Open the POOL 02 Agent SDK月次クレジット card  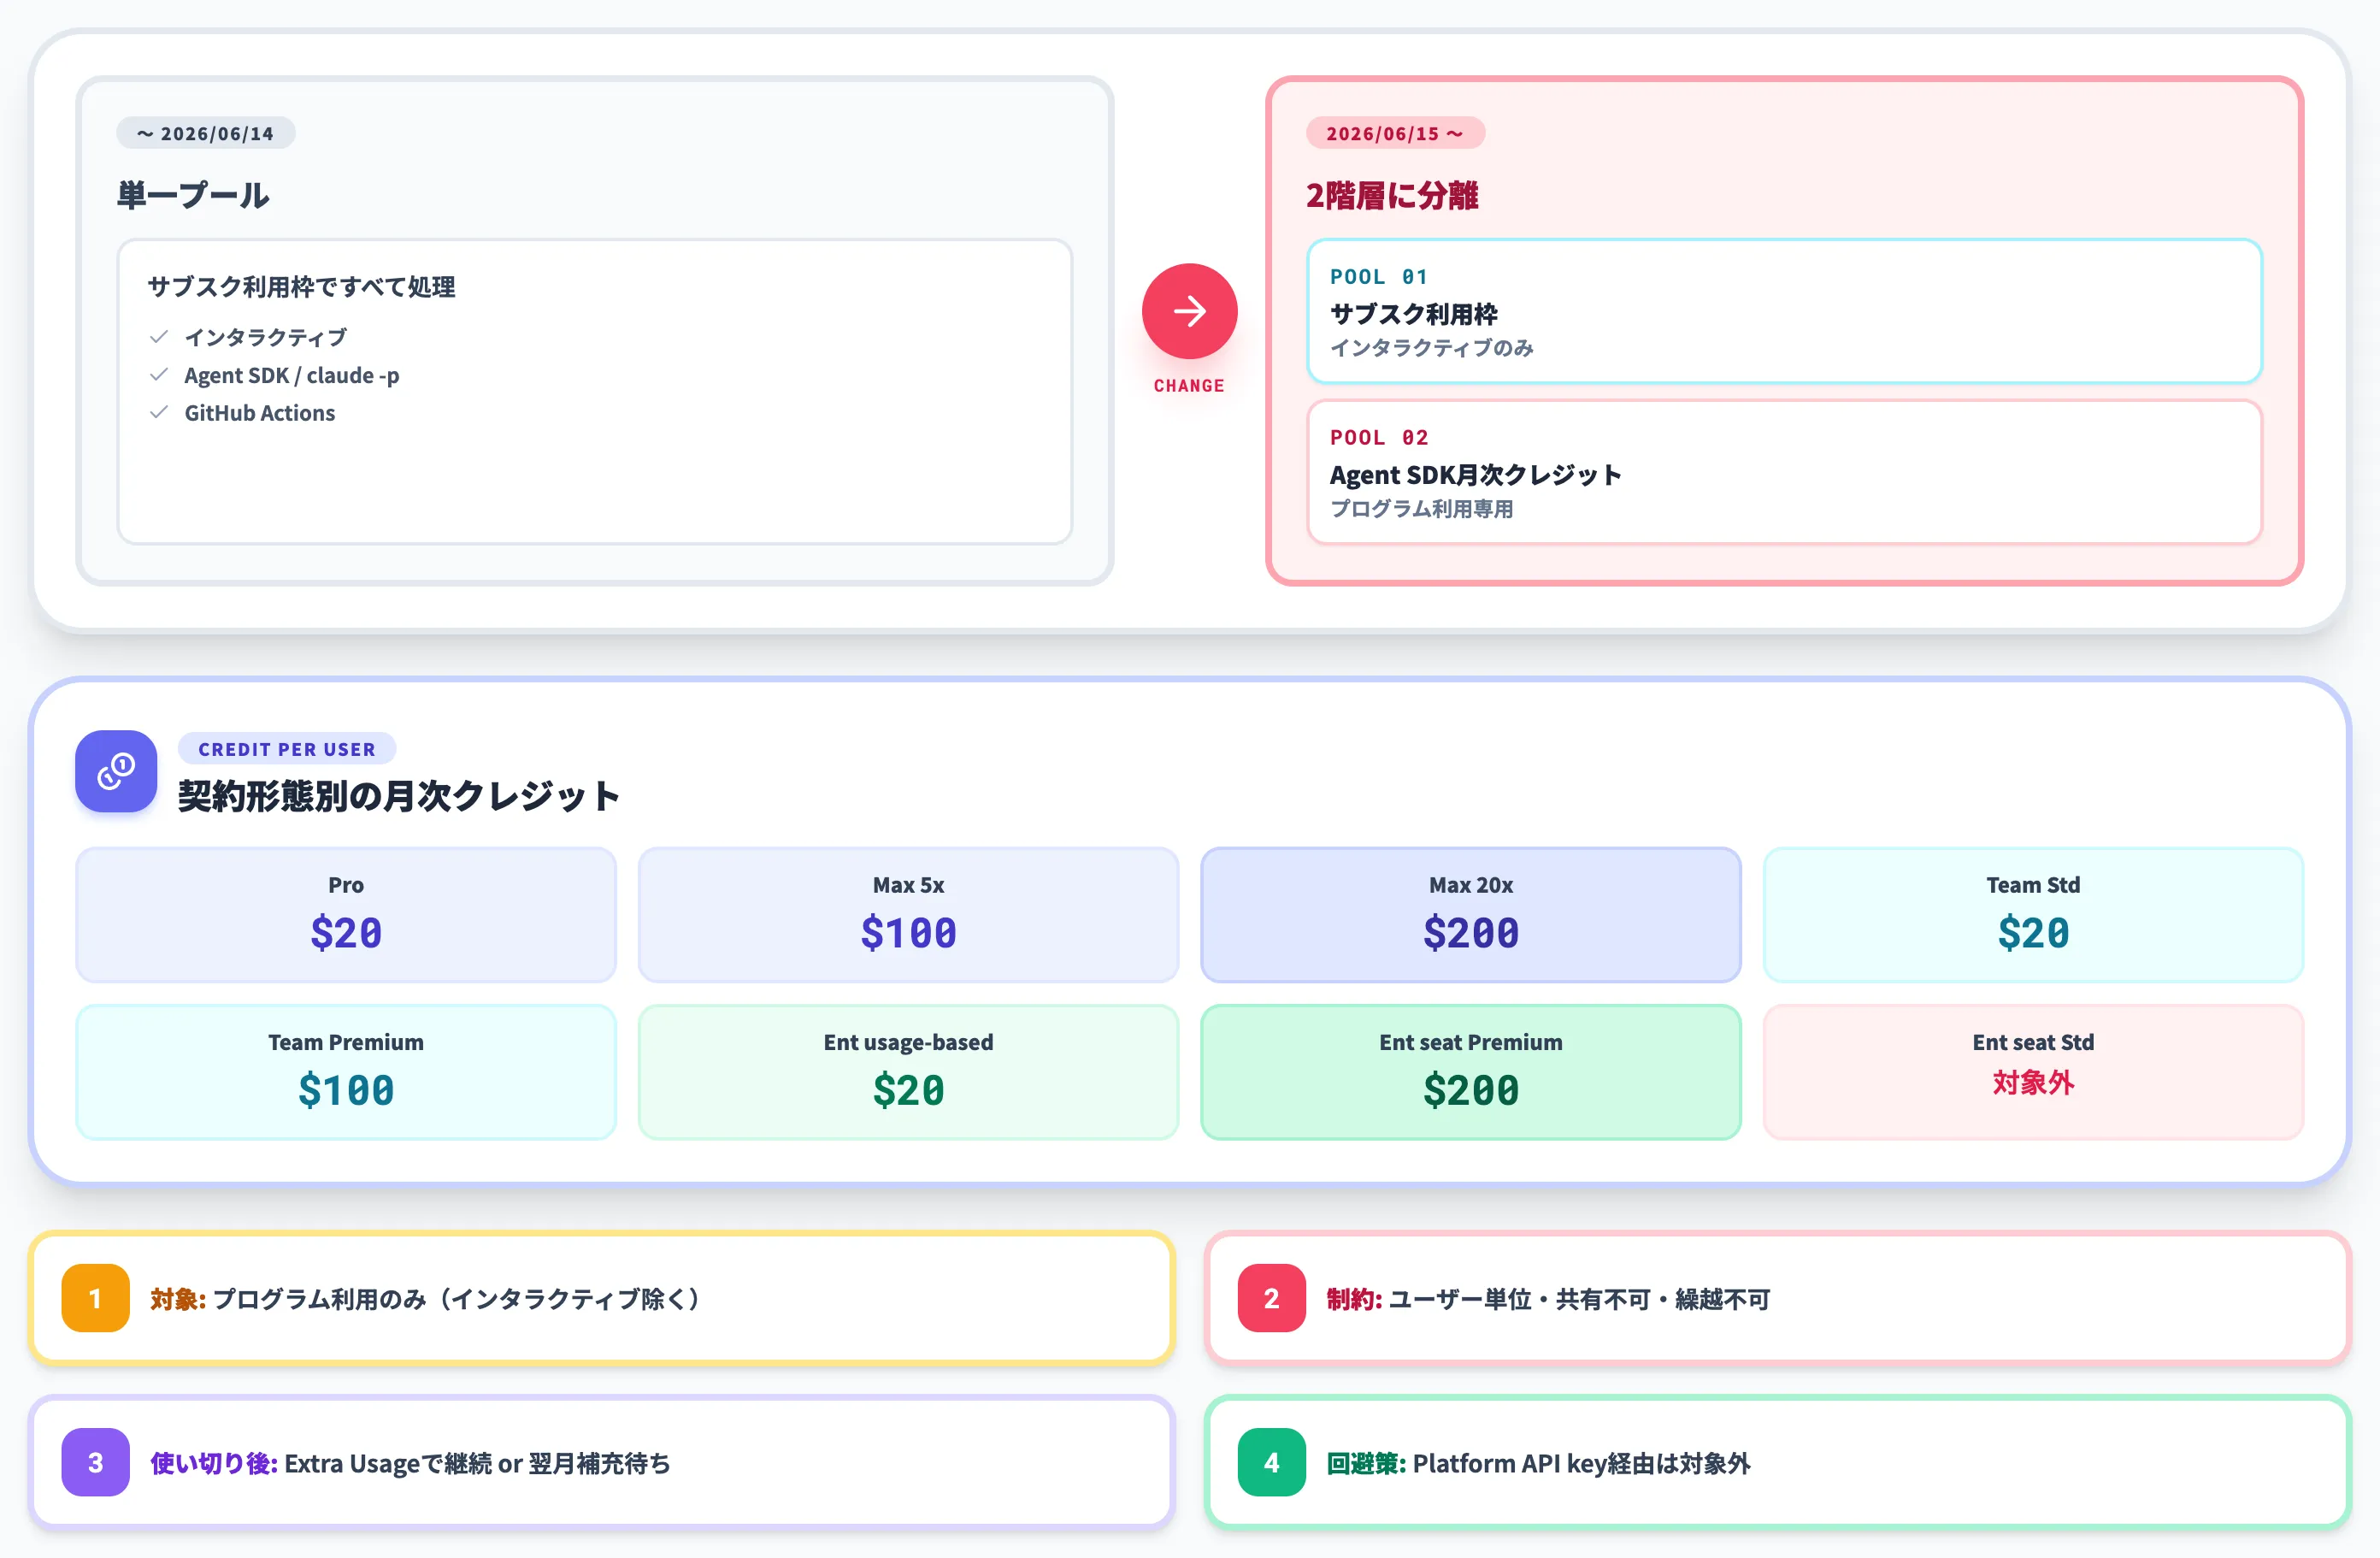point(1784,472)
